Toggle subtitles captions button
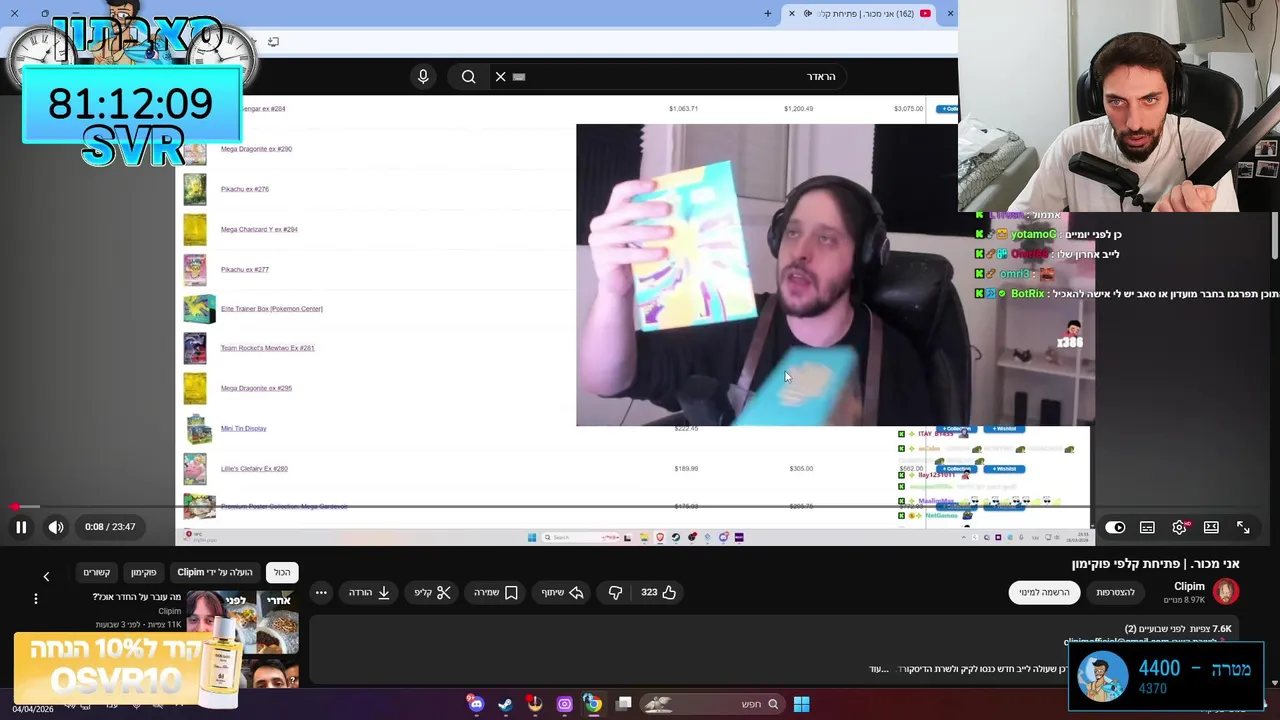The image size is (1280, 720). tap(1147, 527)
